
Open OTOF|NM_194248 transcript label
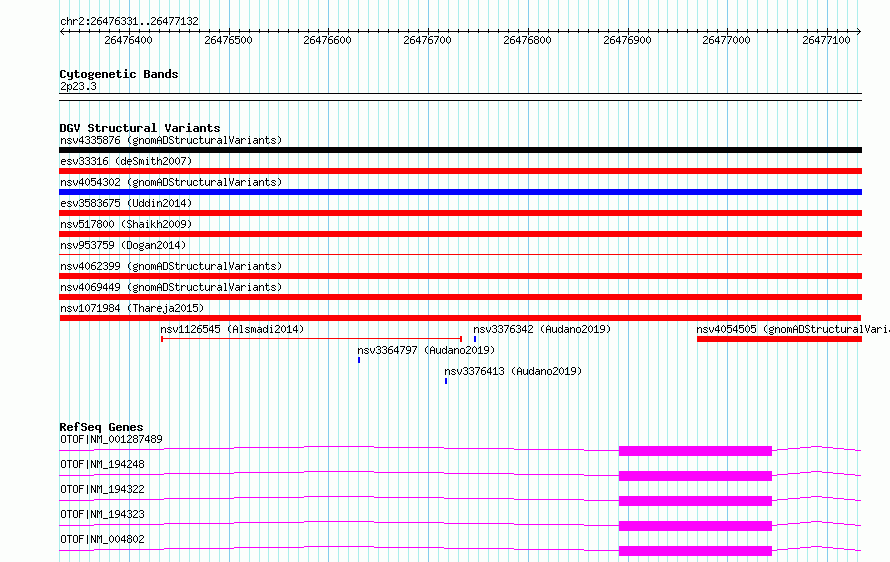[x=102, y=464]
